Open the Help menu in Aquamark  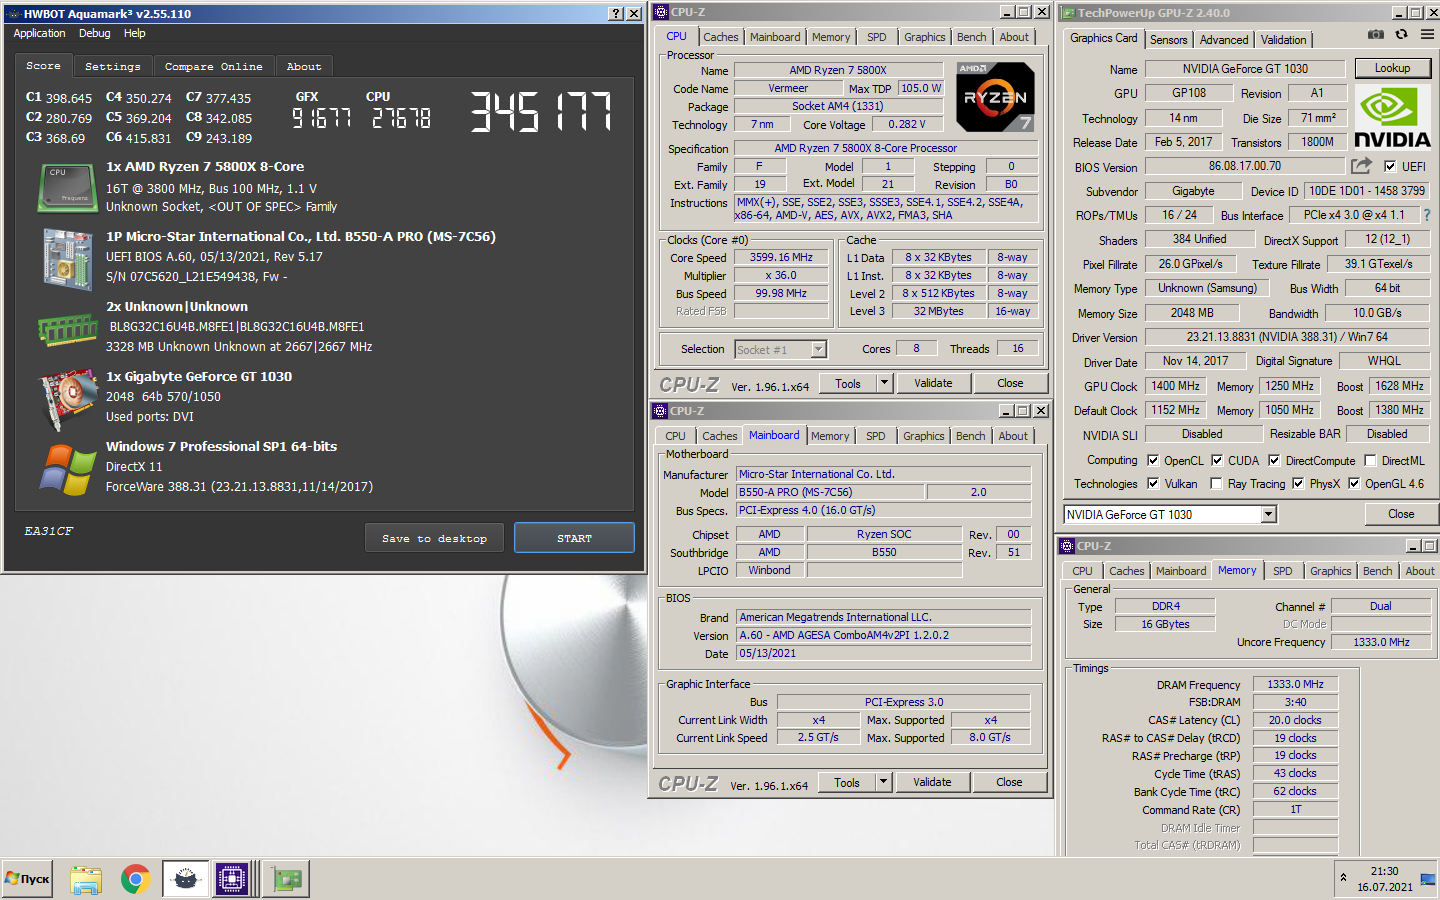click(x=134, y=33)
